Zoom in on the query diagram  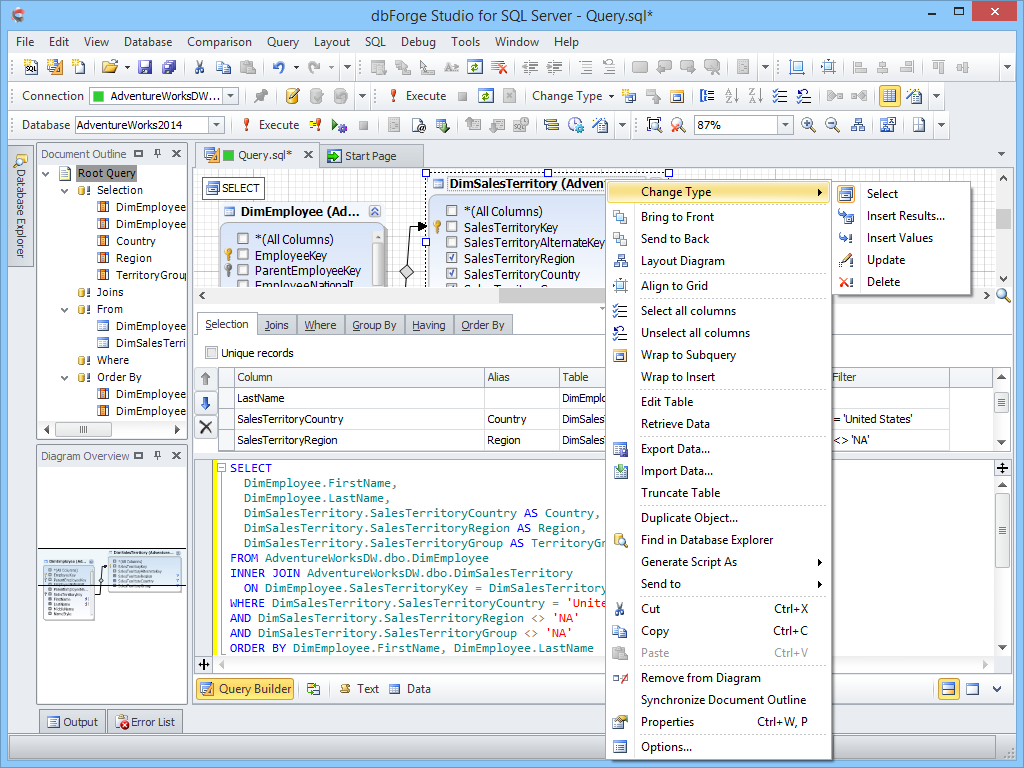click(810, 125)
